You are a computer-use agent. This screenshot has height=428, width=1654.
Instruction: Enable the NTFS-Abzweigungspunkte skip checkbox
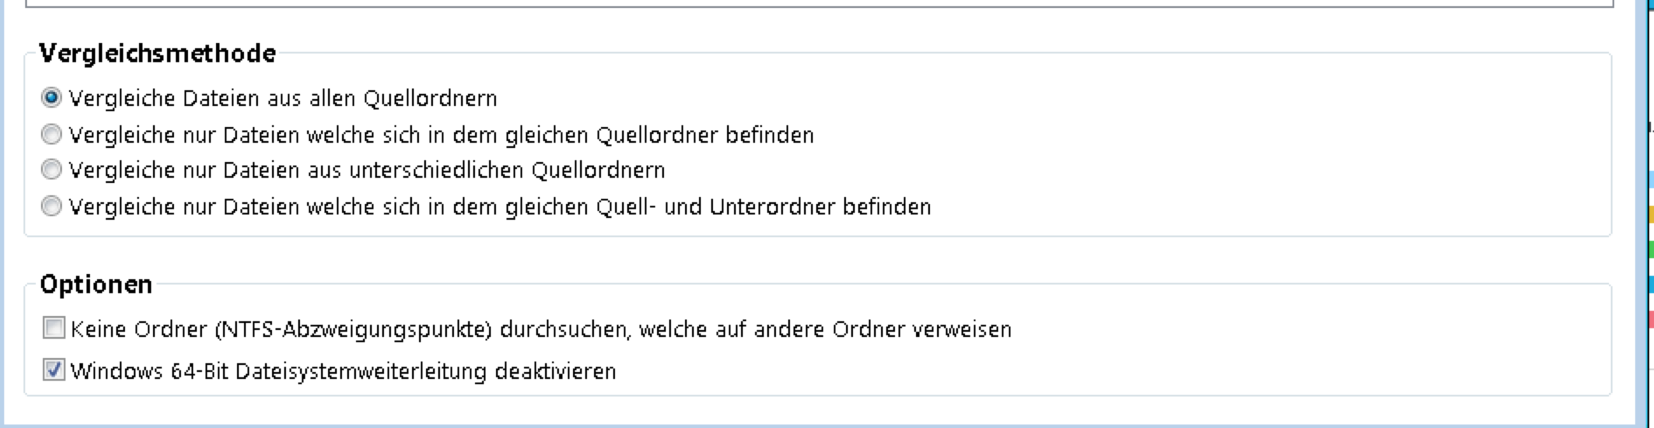coord(54,328)
